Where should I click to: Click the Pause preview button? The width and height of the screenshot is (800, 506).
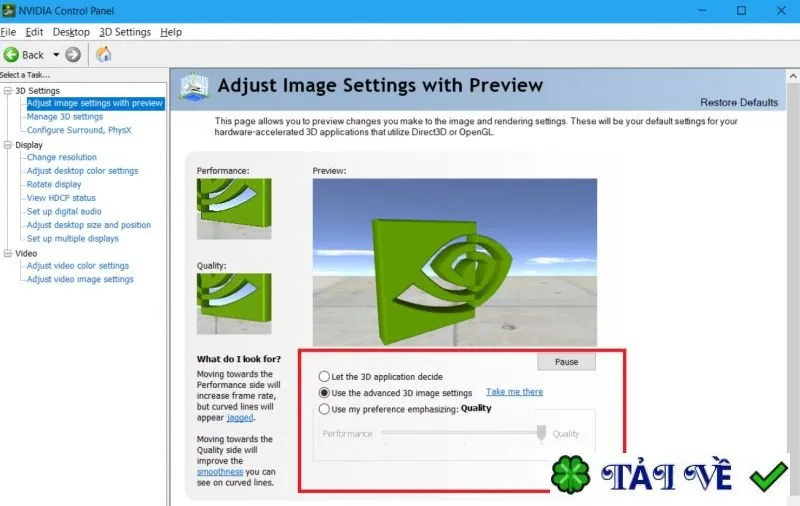566,362
